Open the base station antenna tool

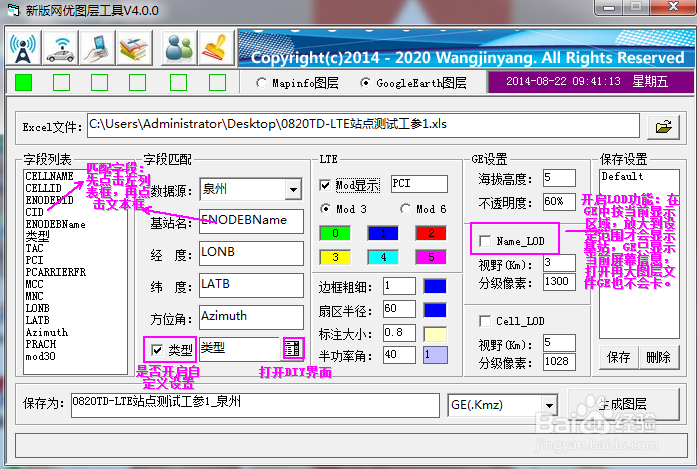click(24, 48)
